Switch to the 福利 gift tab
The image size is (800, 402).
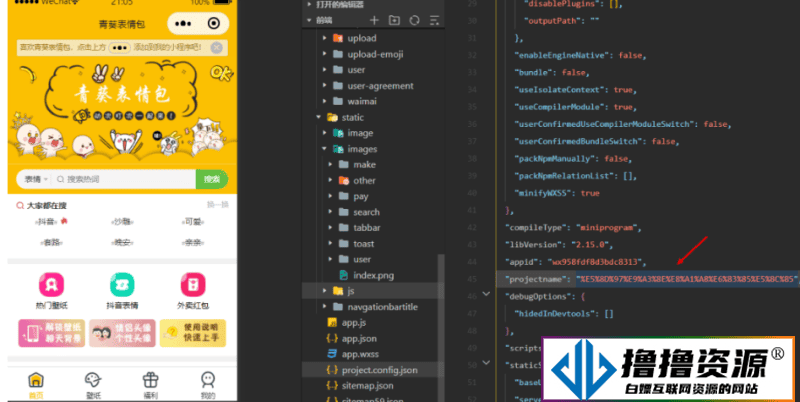click(x=151, y=380)
